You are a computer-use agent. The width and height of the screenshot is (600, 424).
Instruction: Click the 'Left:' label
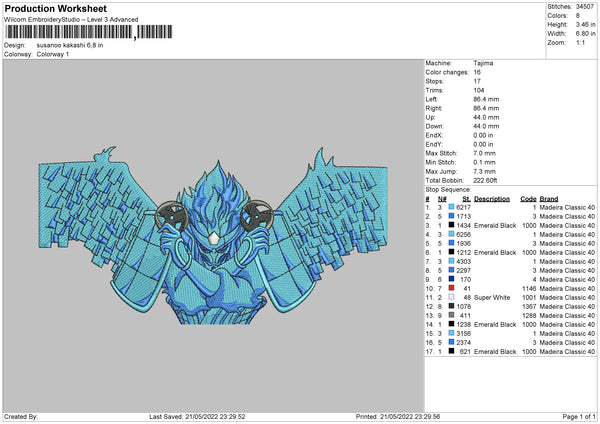pyautogui.click(x=431, y=99)
